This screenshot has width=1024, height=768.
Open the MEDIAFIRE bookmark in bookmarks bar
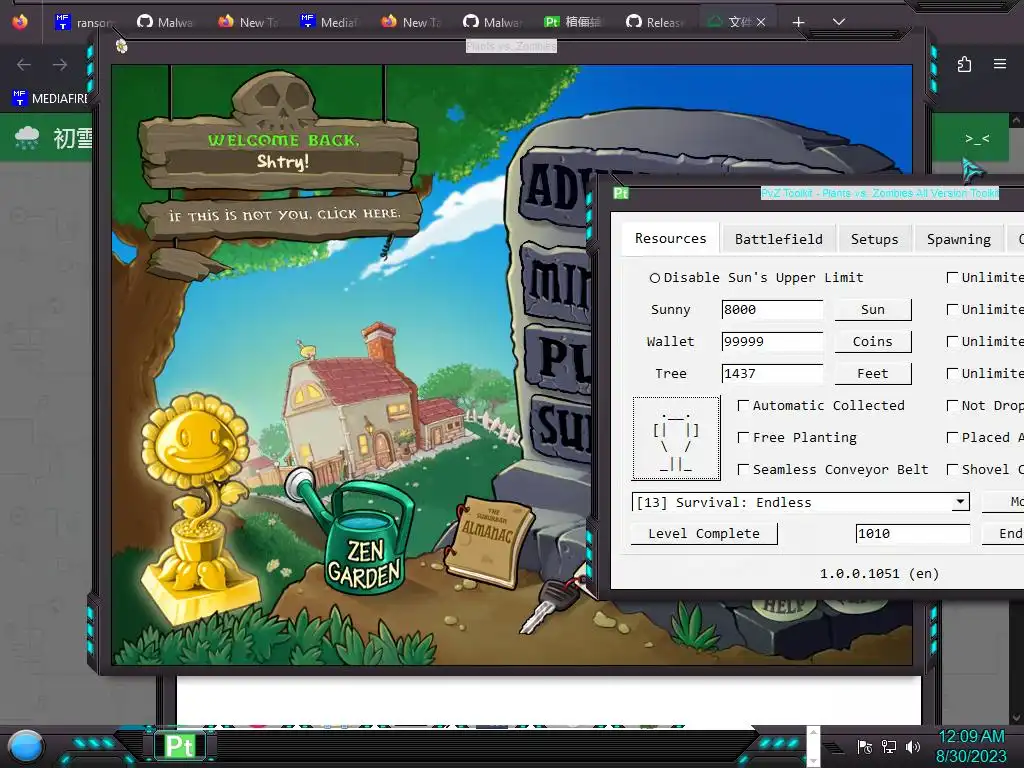coord(50,99)
